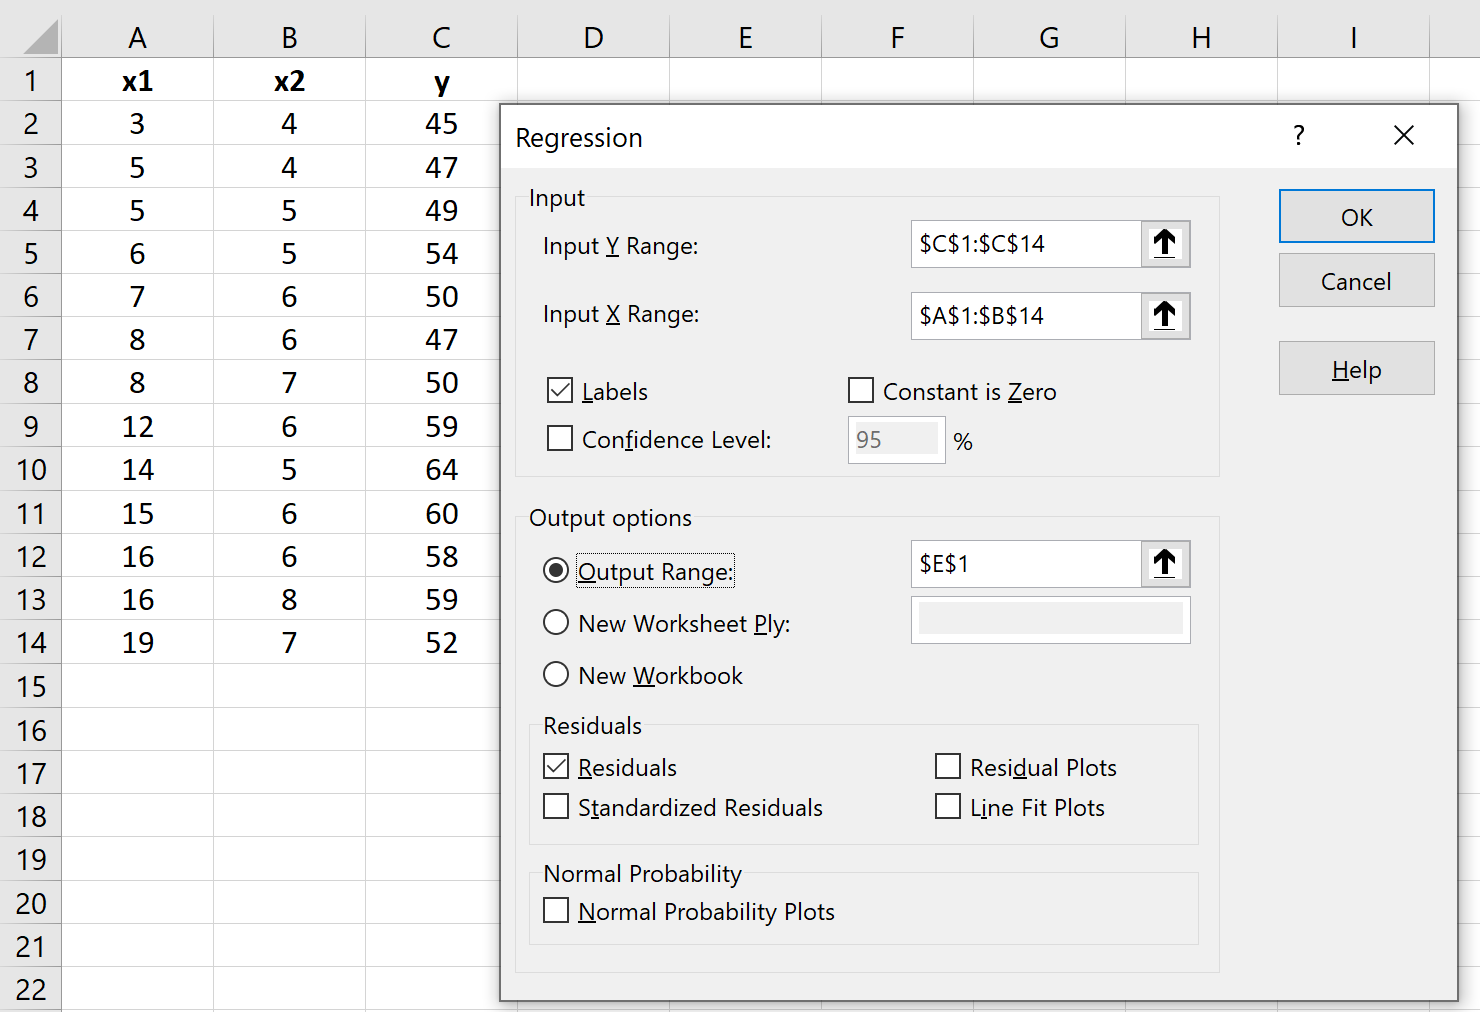Click OK to run the regression
The image size is (1480, 1012).
(x=1357, y=217)
